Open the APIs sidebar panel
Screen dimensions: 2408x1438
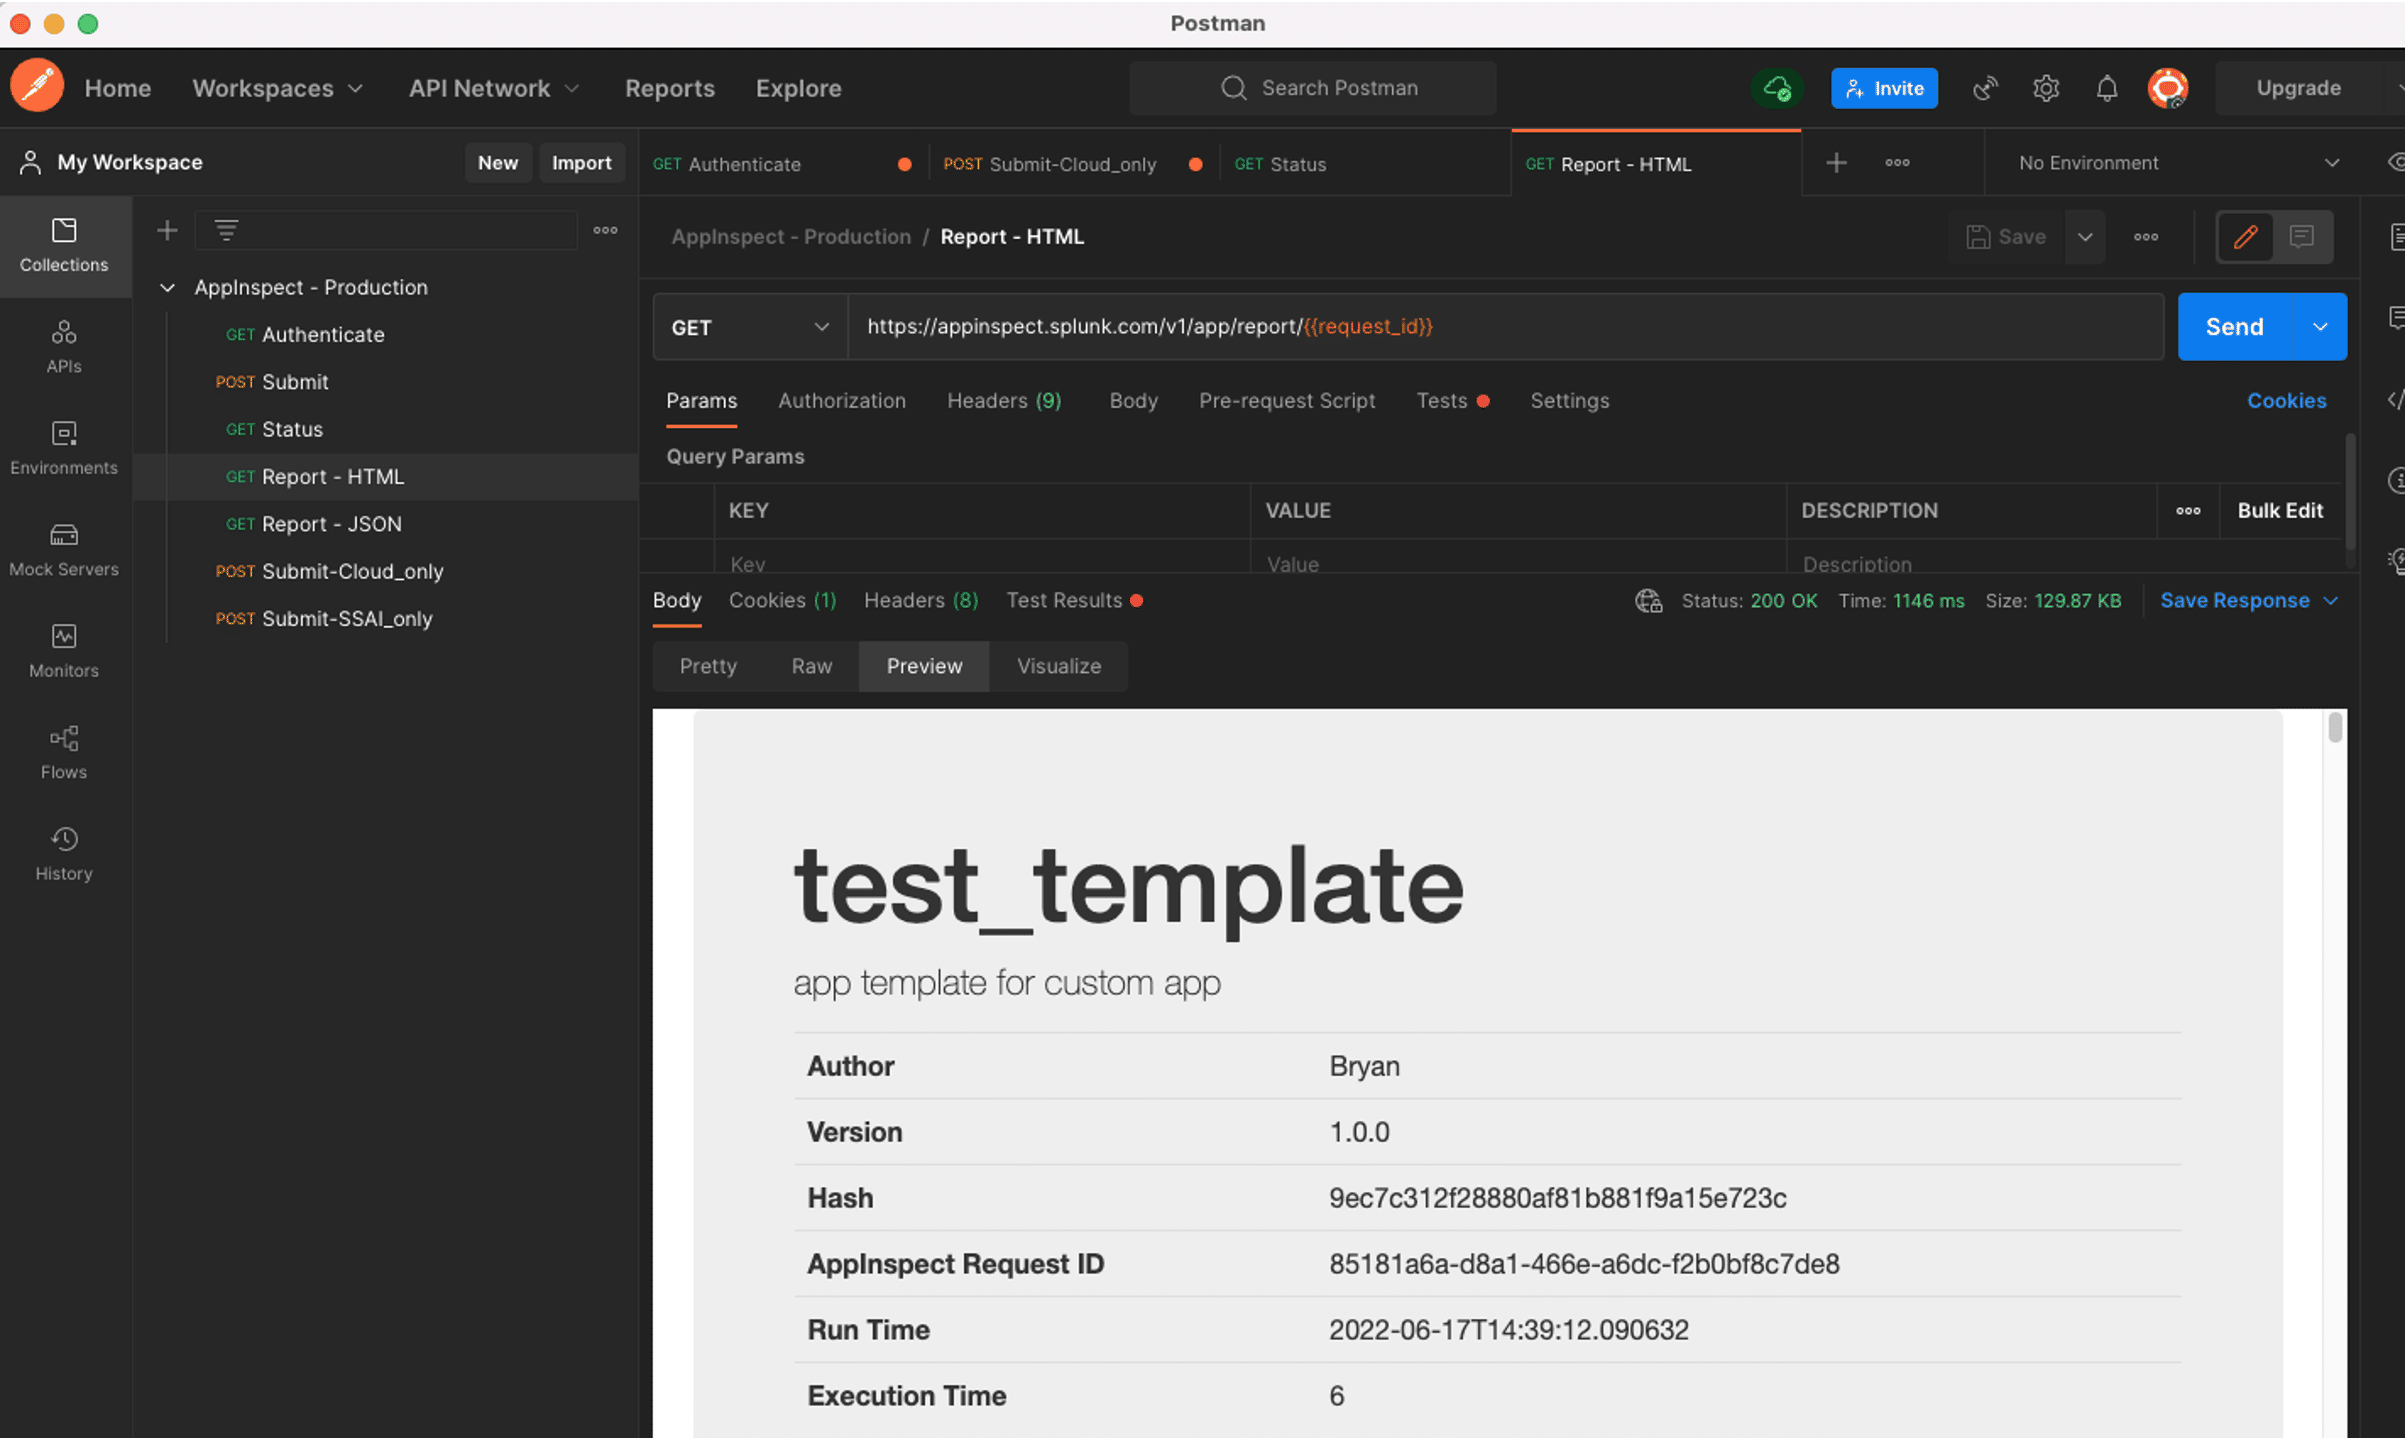[x=64, y=347]
